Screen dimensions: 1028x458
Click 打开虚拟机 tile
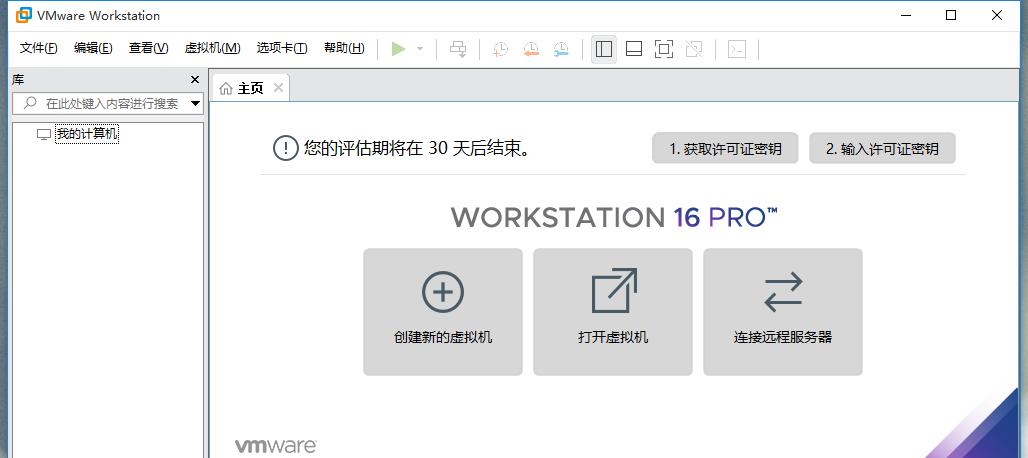pos(613,312)
